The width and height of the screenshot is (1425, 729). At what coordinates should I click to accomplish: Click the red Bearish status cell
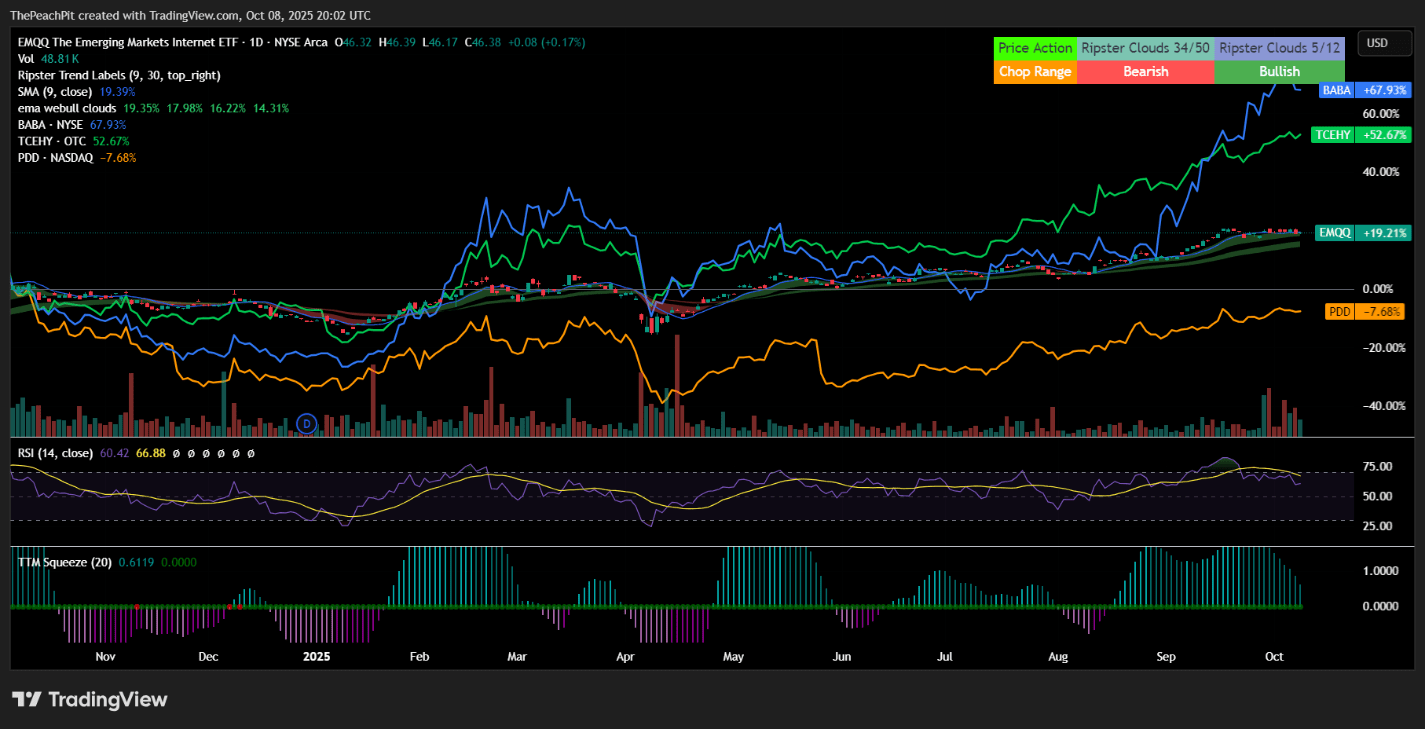(1145, 72)
